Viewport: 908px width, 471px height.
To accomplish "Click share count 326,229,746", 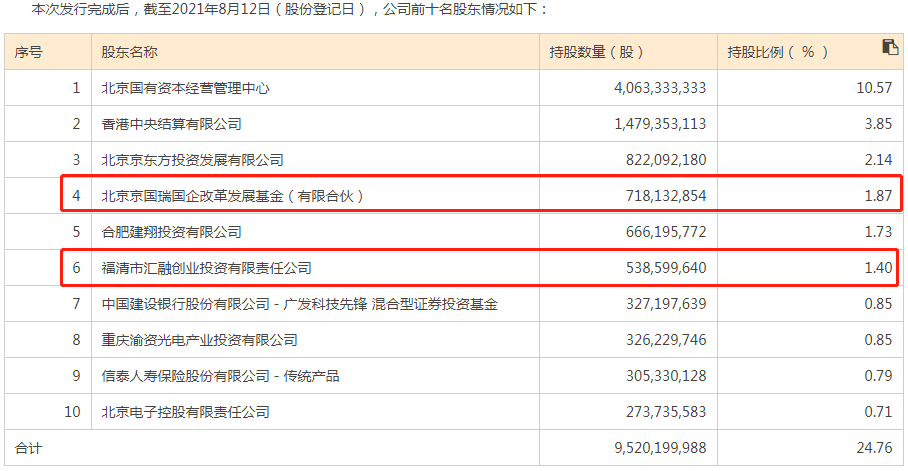I will (x=666, y=339).
